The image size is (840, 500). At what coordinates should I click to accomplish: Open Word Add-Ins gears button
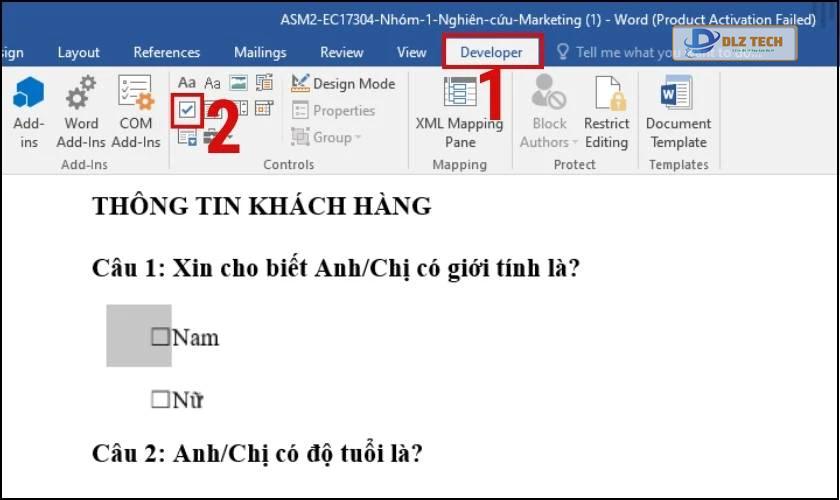81,113
